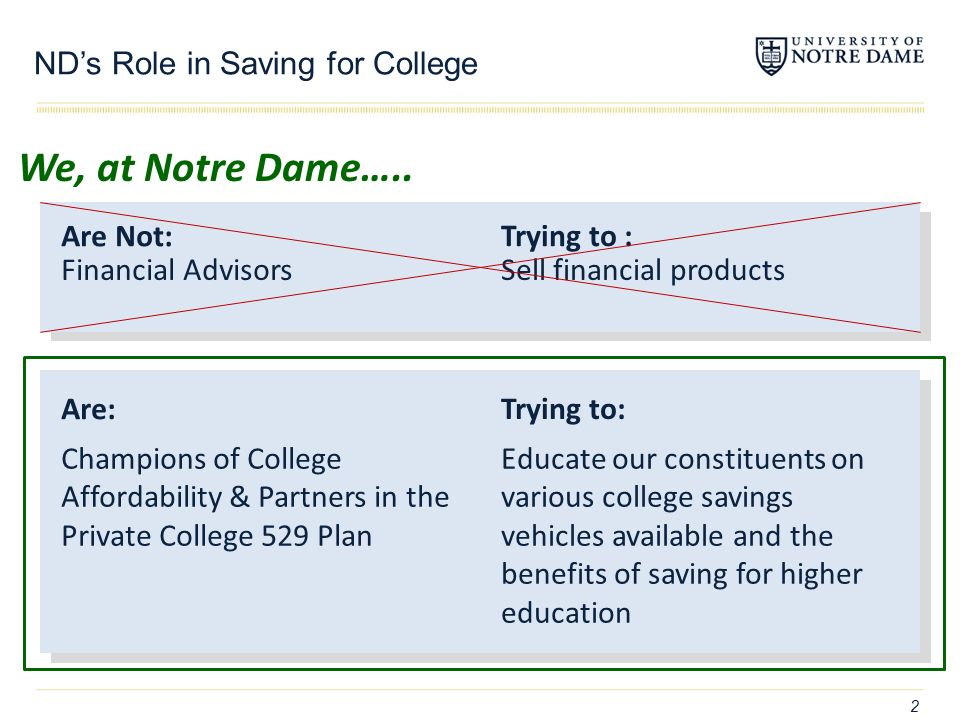Click the Notre Dame shield logo

pos(771,56)
